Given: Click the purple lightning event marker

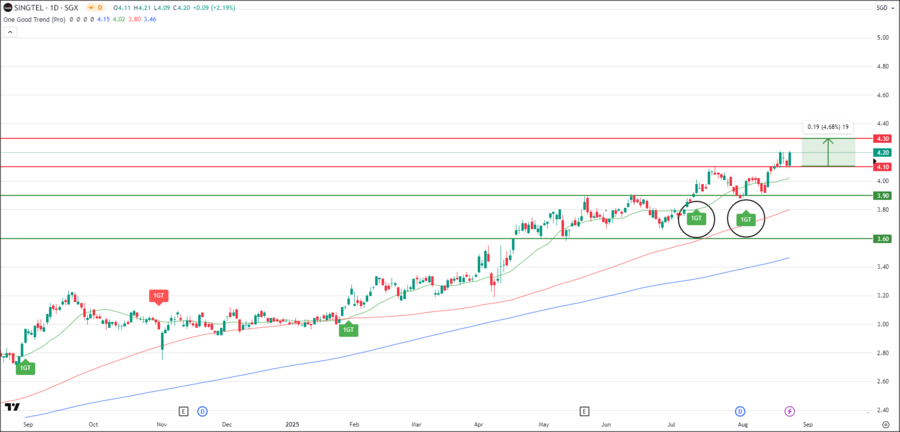Looking at the screenshot, I should coord(790,411).
